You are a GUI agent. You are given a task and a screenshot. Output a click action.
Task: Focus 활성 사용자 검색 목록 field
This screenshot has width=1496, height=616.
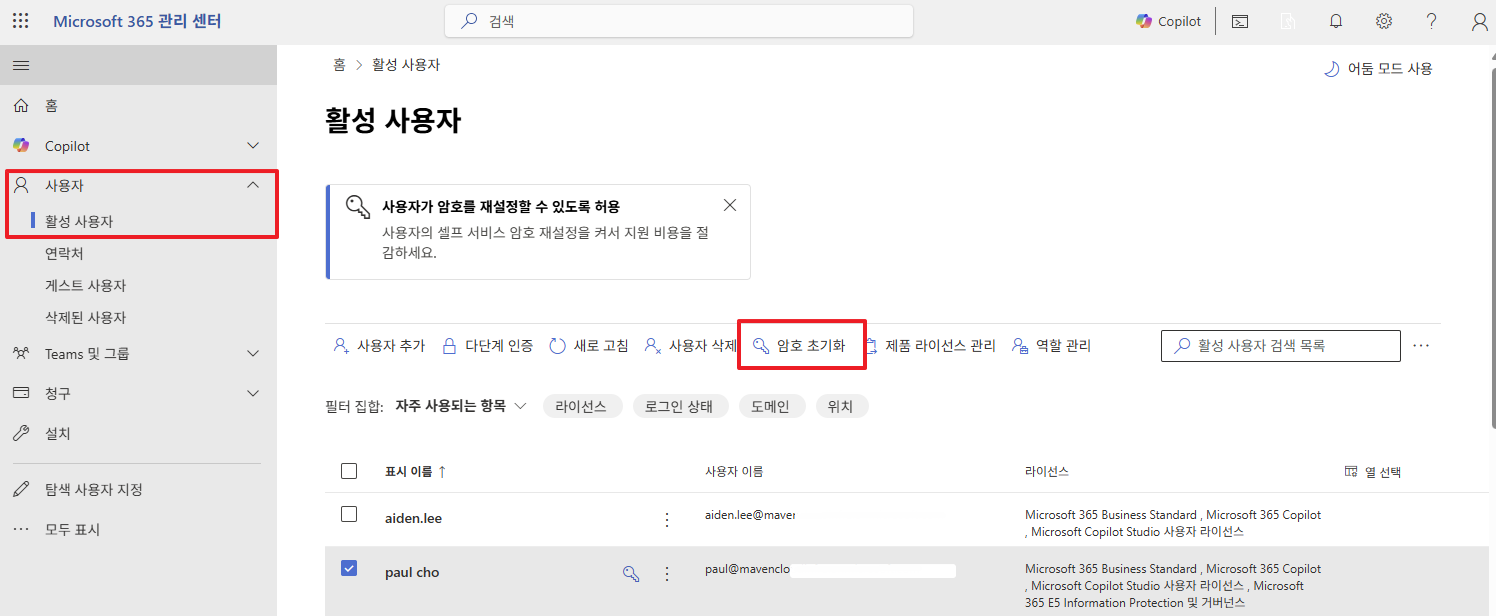coord(1280,346)
